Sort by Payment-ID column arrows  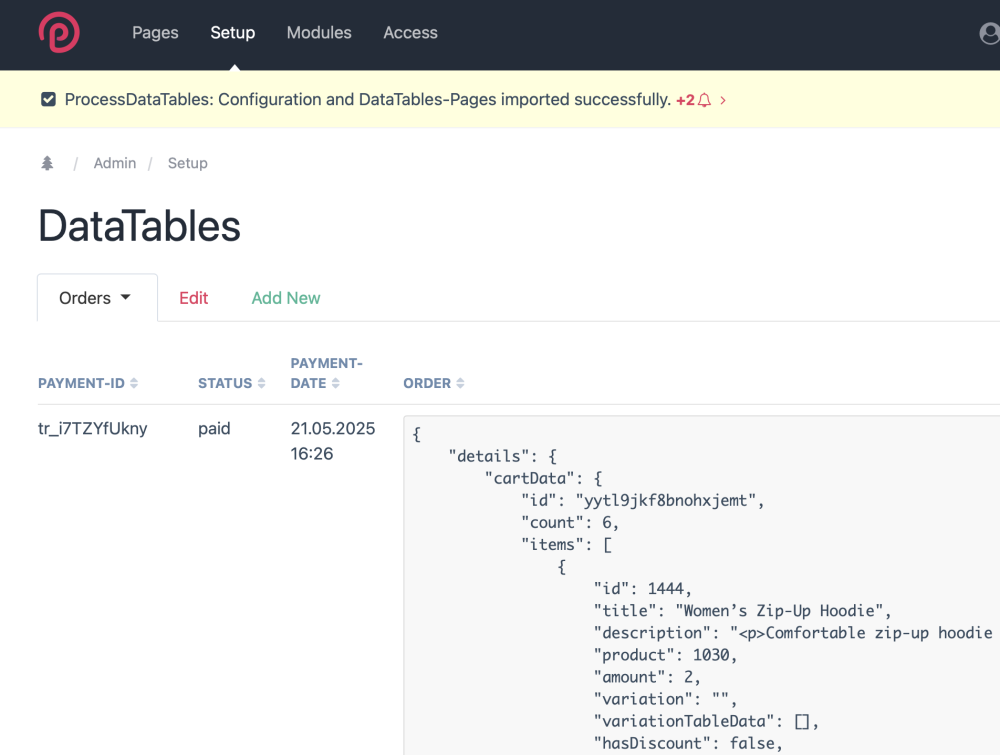134,384
